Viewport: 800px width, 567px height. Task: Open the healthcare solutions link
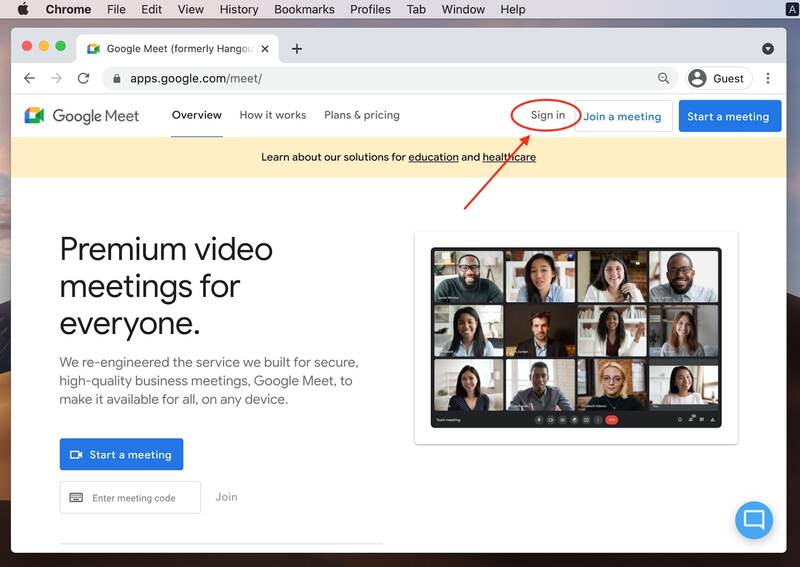(x=509, y=157)
